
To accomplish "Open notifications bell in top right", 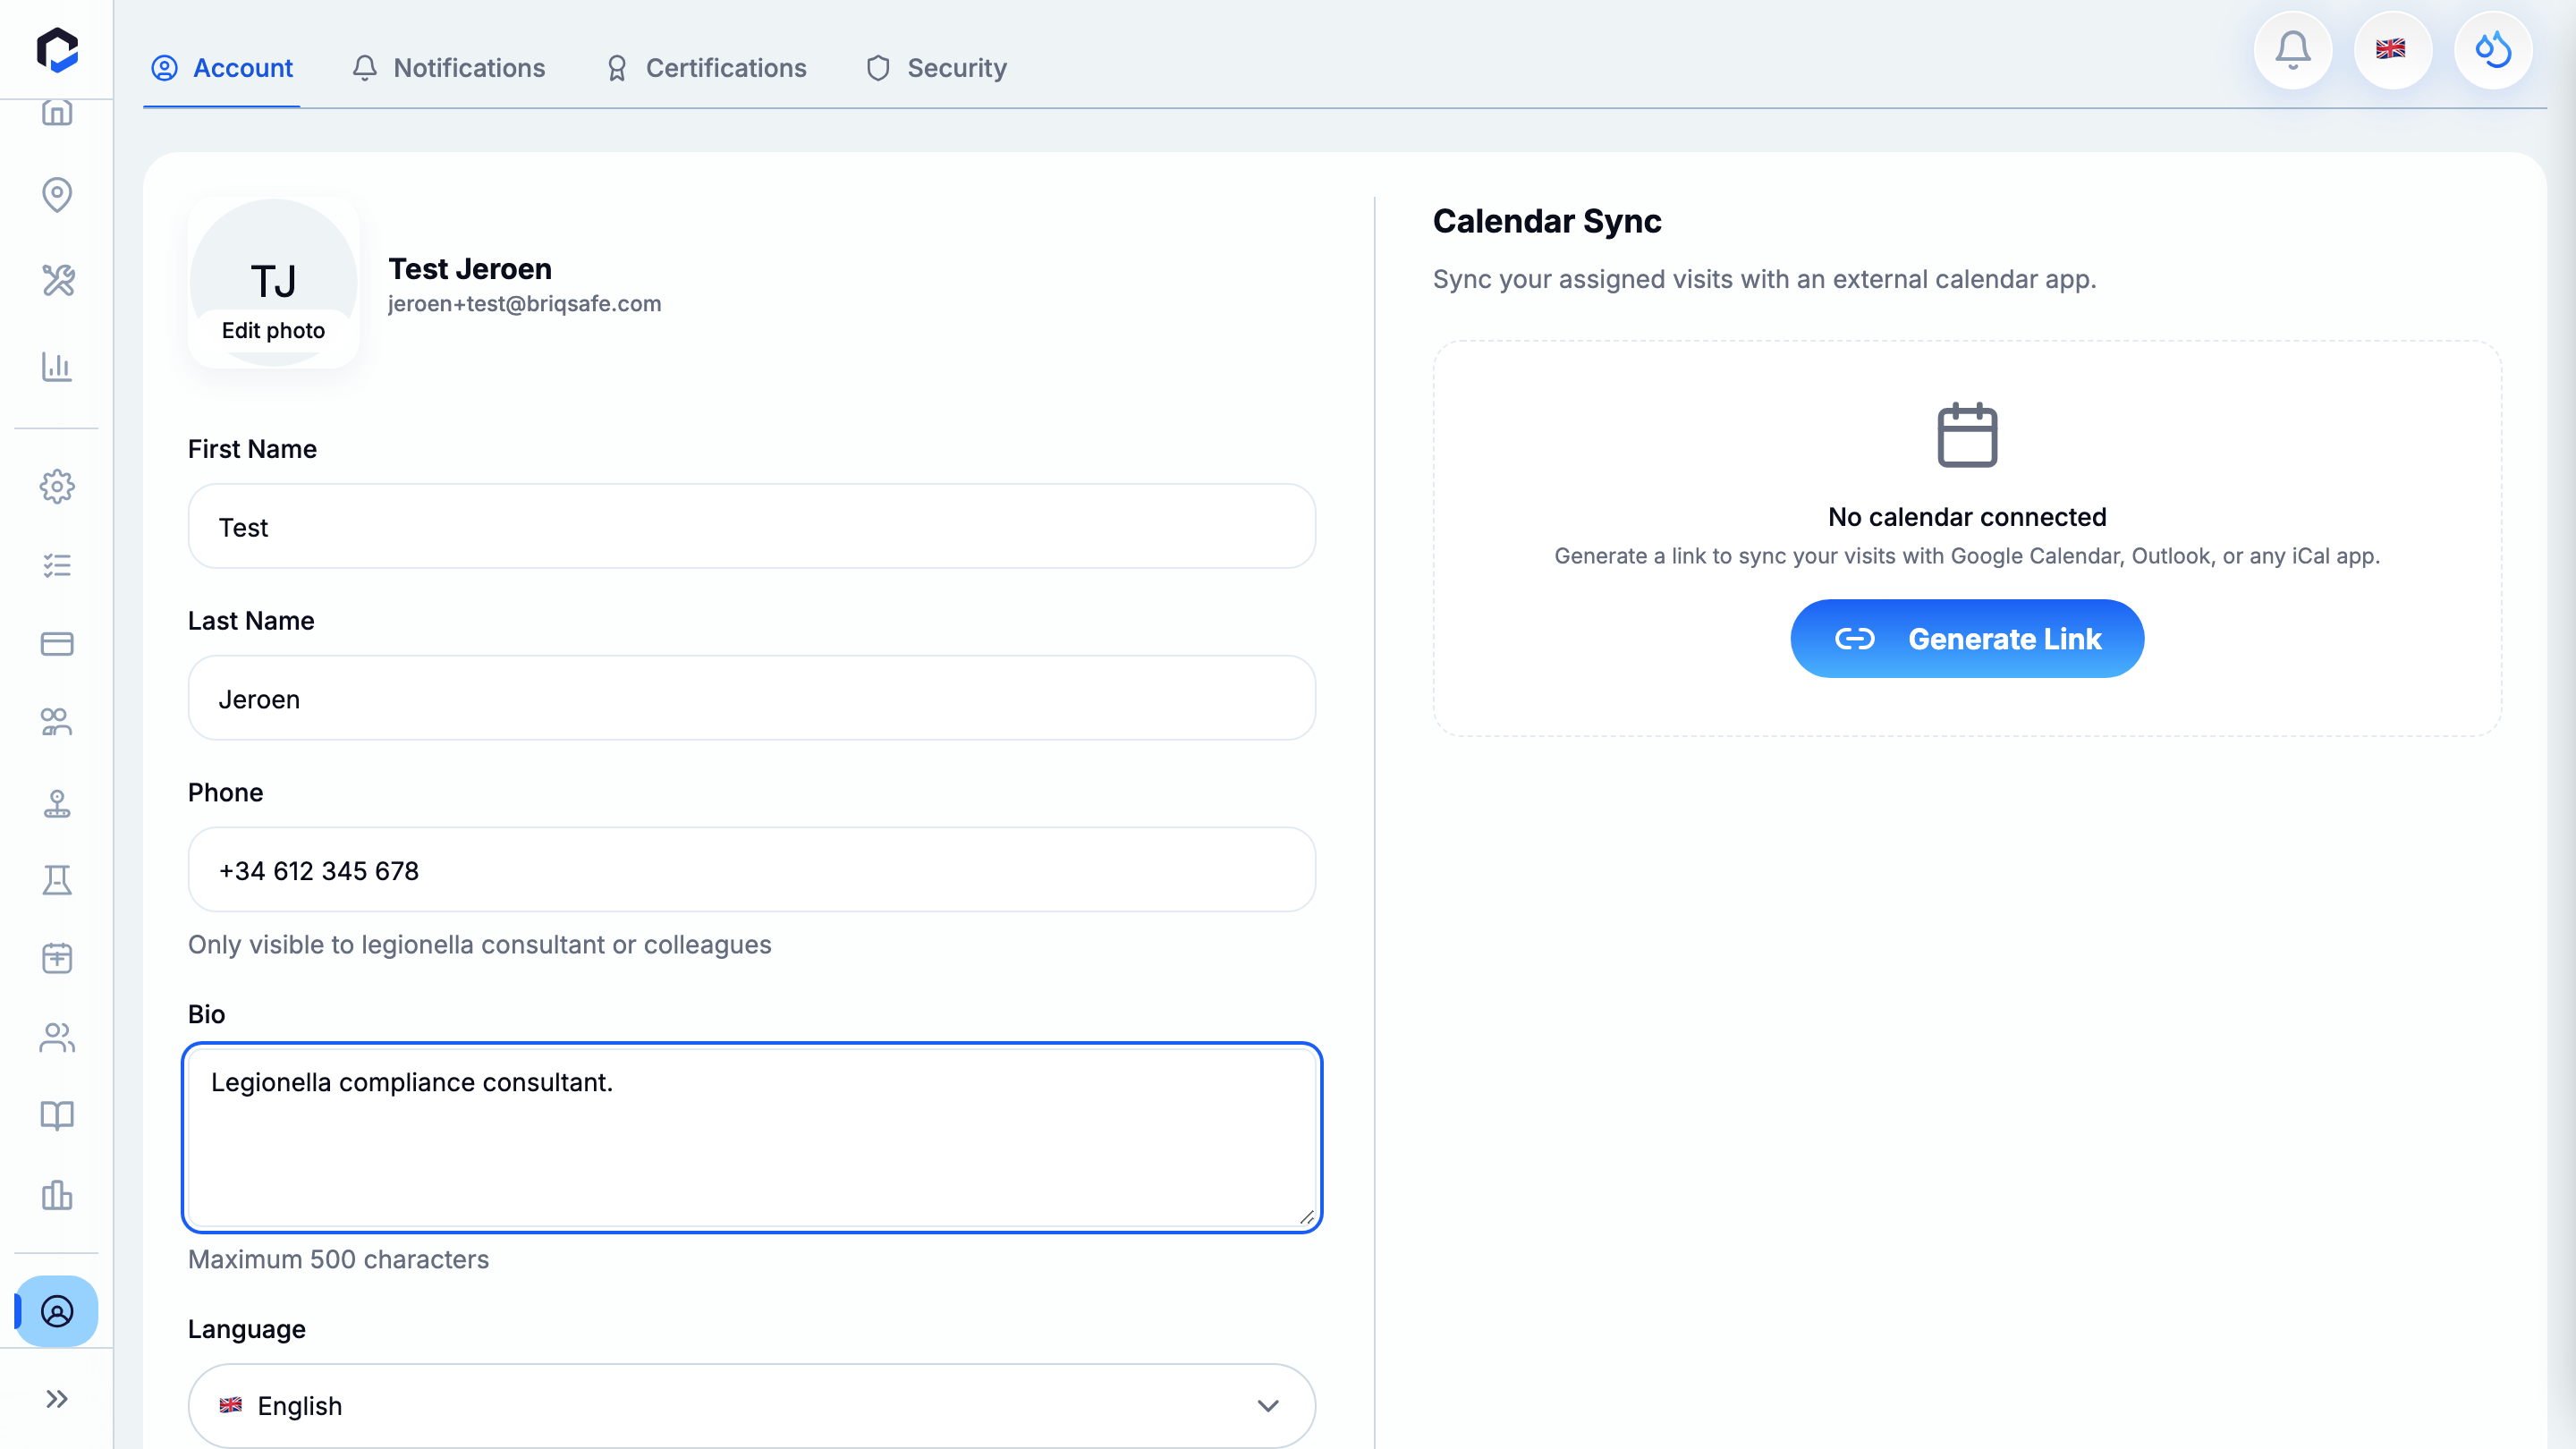I will tap(2292, 49).
